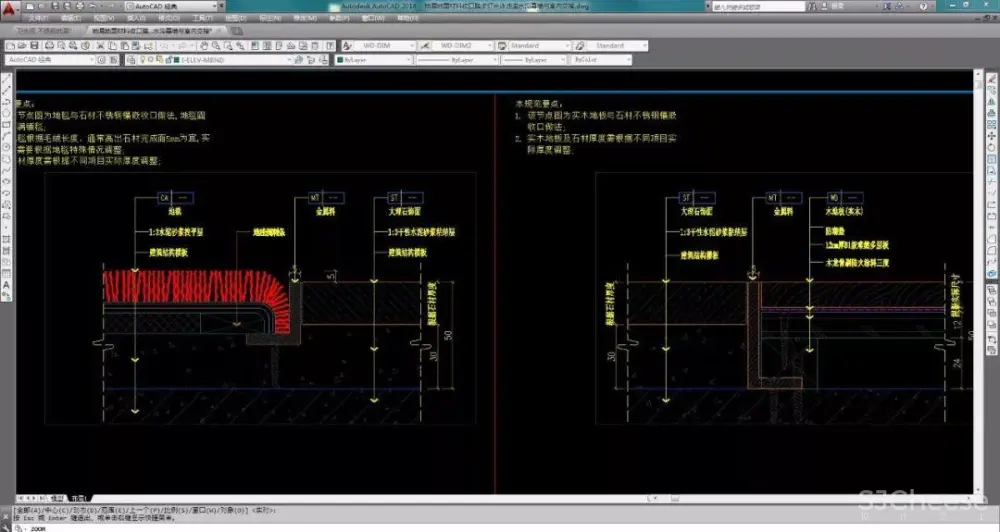
Task: Select the Multiline Text 'A' tool
Action: 7,285
